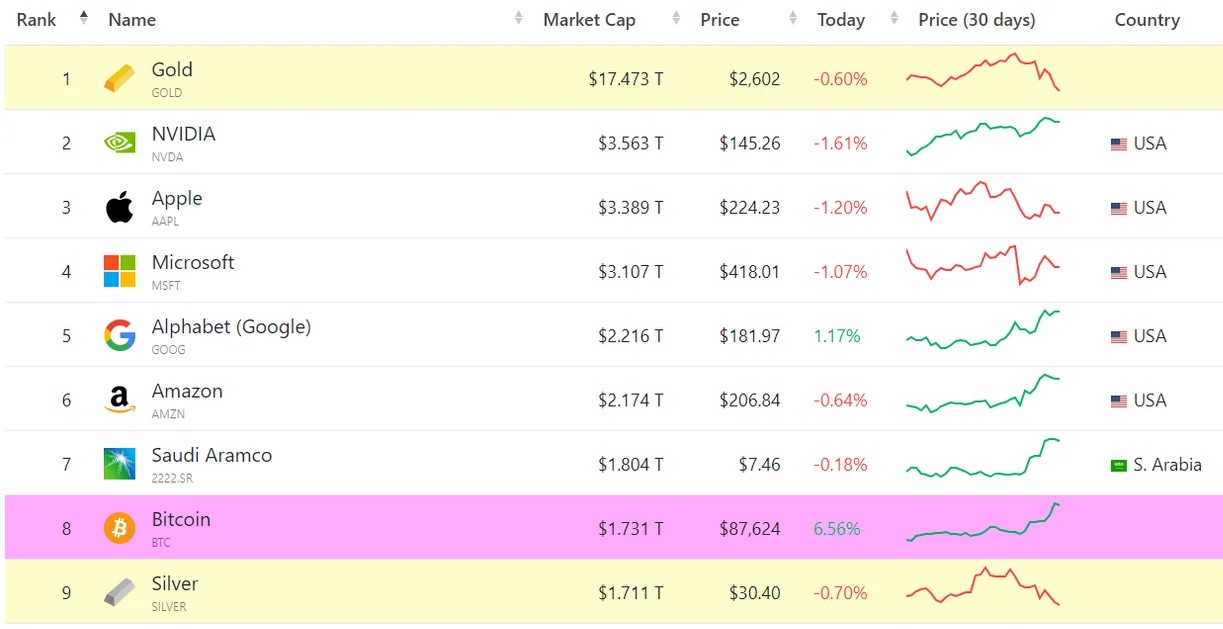Click the 6.56% daily change value
Image resolution: width=1223 pixels, height=629 pixels.
click(x=837, y=528)
